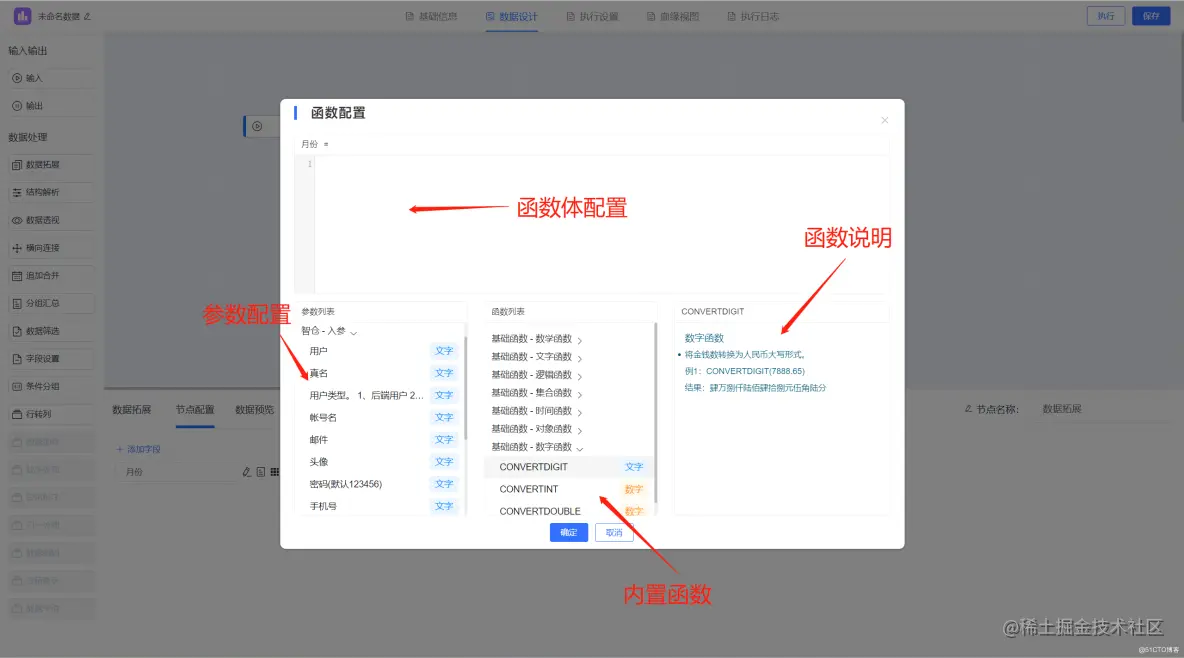The height and width of the screenshot is (658, 1184).
Task: Select the 结构解析 sliders icon
Action: (17, 193)
